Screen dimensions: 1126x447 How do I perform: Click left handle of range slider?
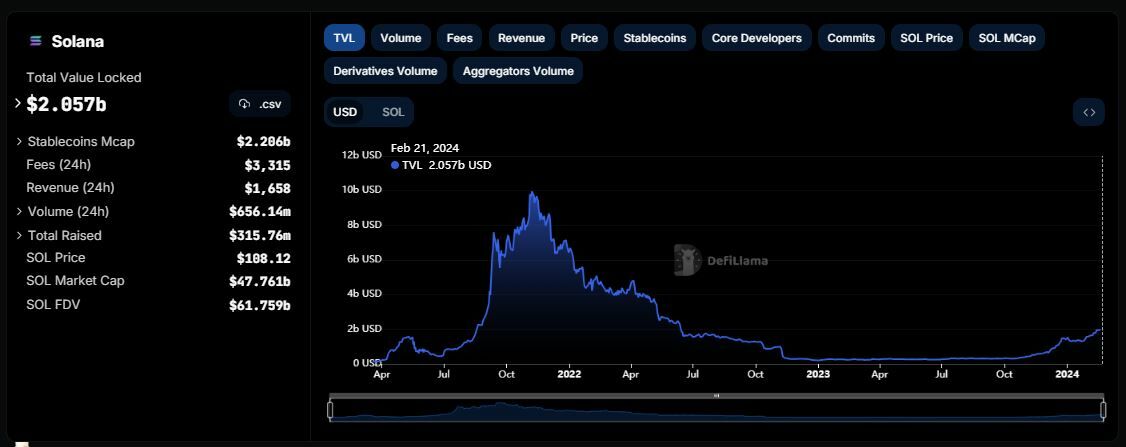(x=330, y=410)
